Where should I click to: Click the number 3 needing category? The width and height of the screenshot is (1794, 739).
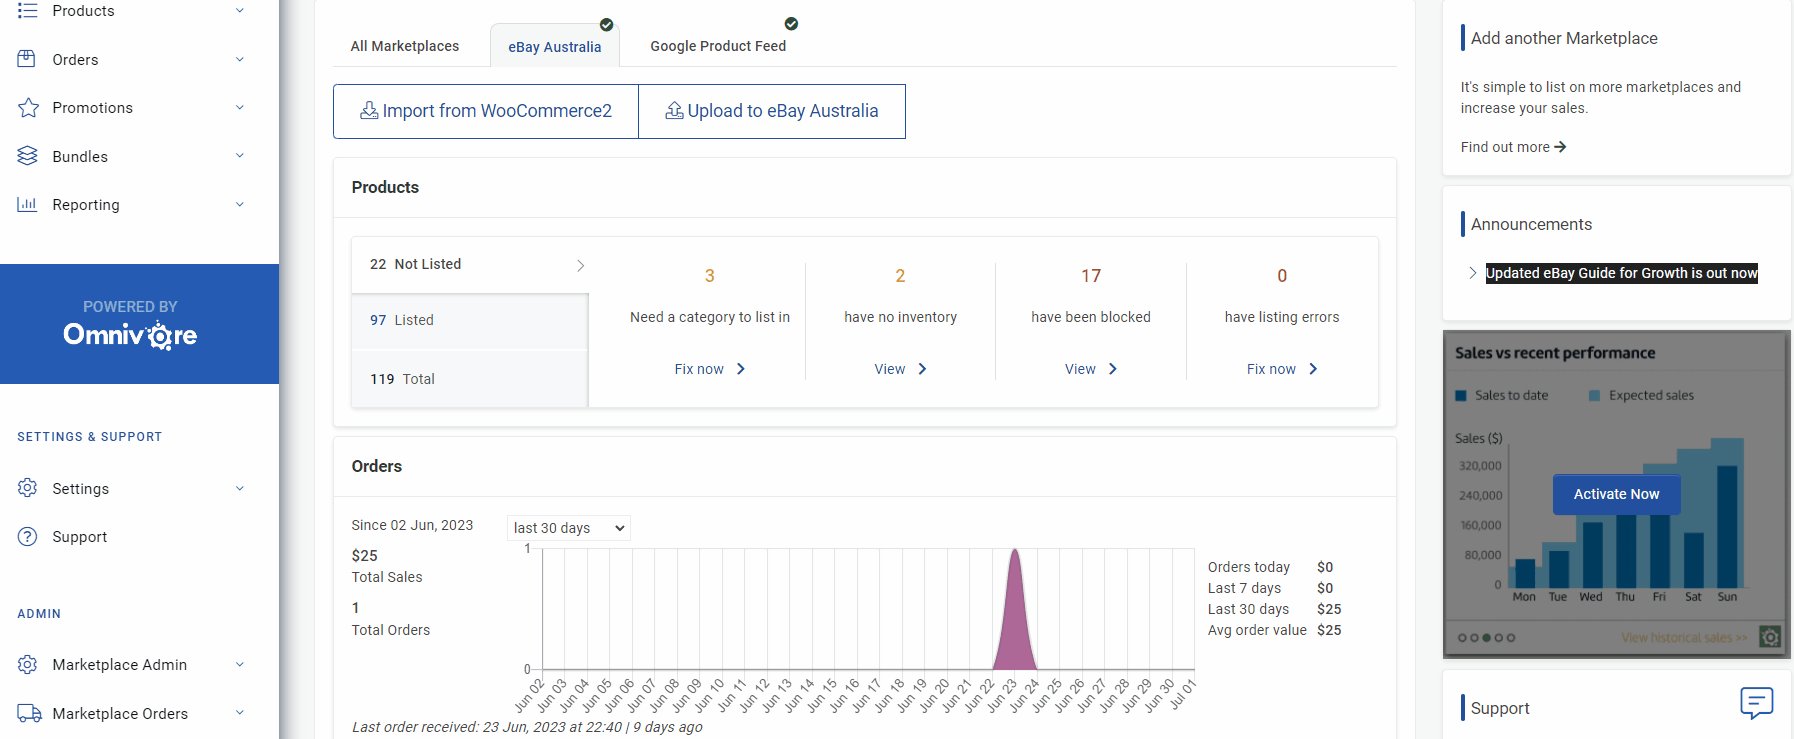tap(710, 276)
